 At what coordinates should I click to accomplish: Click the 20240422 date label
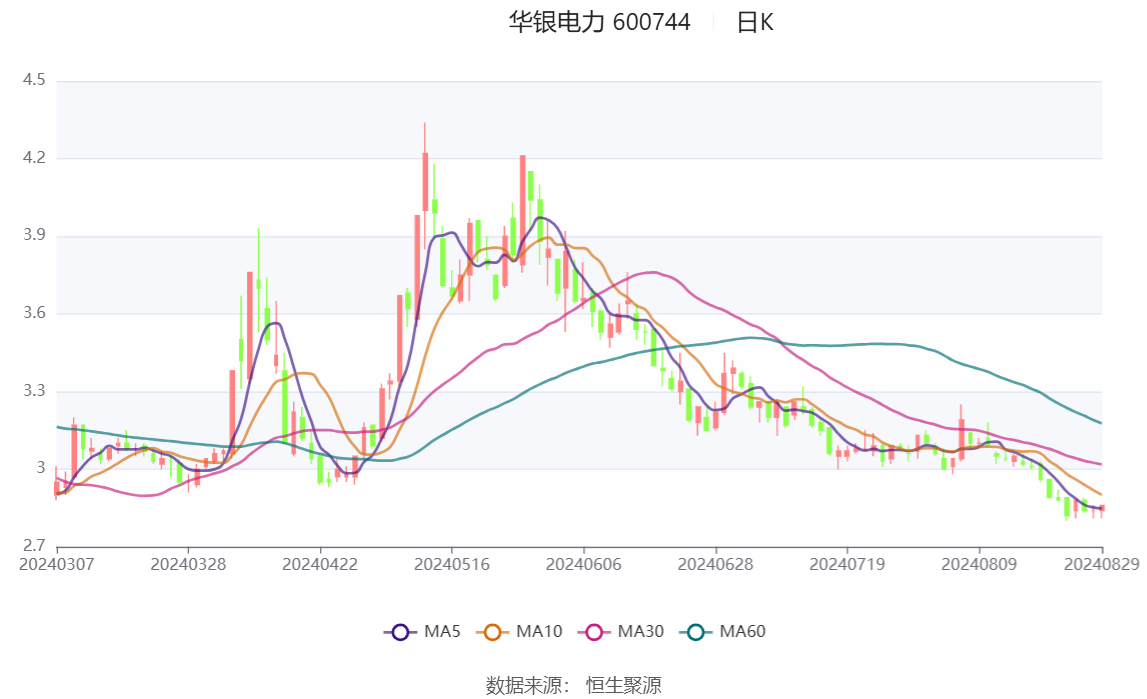(320, 564)
